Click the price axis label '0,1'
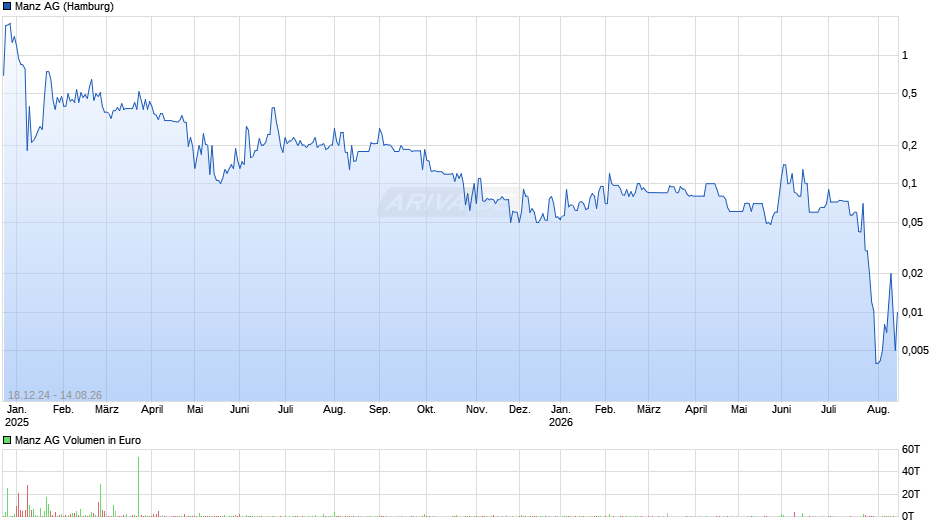940x526 pixels. [909, 184]
